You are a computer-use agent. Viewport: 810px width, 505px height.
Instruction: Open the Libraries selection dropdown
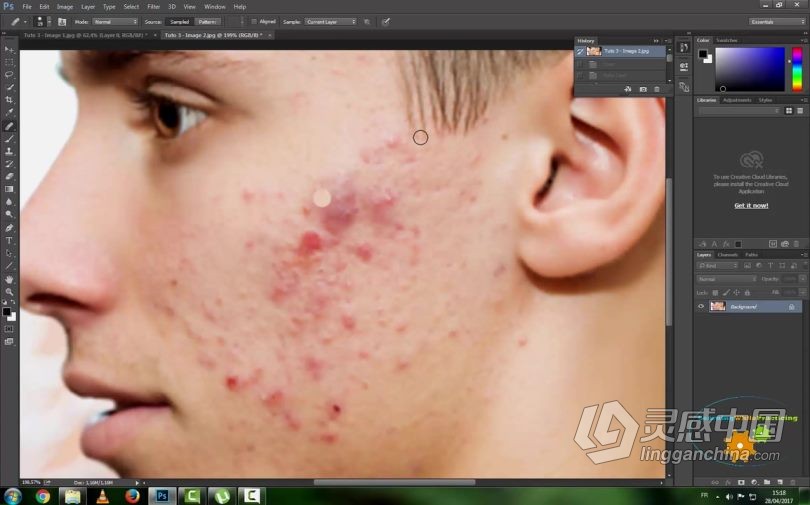tap(739, 111)
